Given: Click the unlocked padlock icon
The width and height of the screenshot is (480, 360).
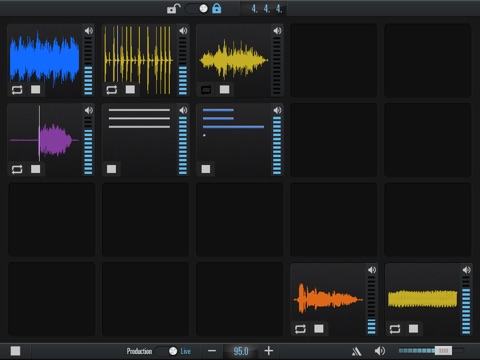Looking at the screenshot, I should 173,8.
